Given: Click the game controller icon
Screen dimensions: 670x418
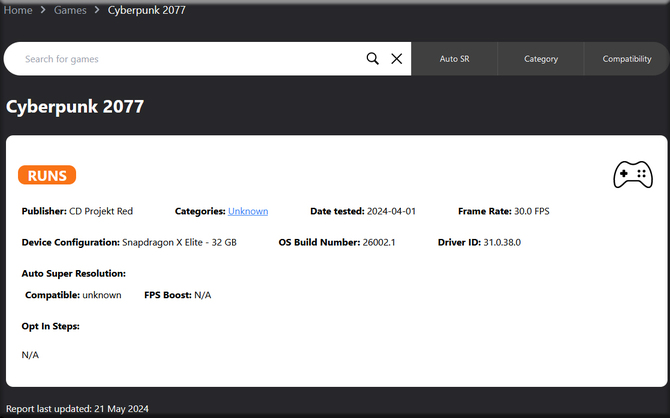Looking at the screenshot, I should 633,174.
